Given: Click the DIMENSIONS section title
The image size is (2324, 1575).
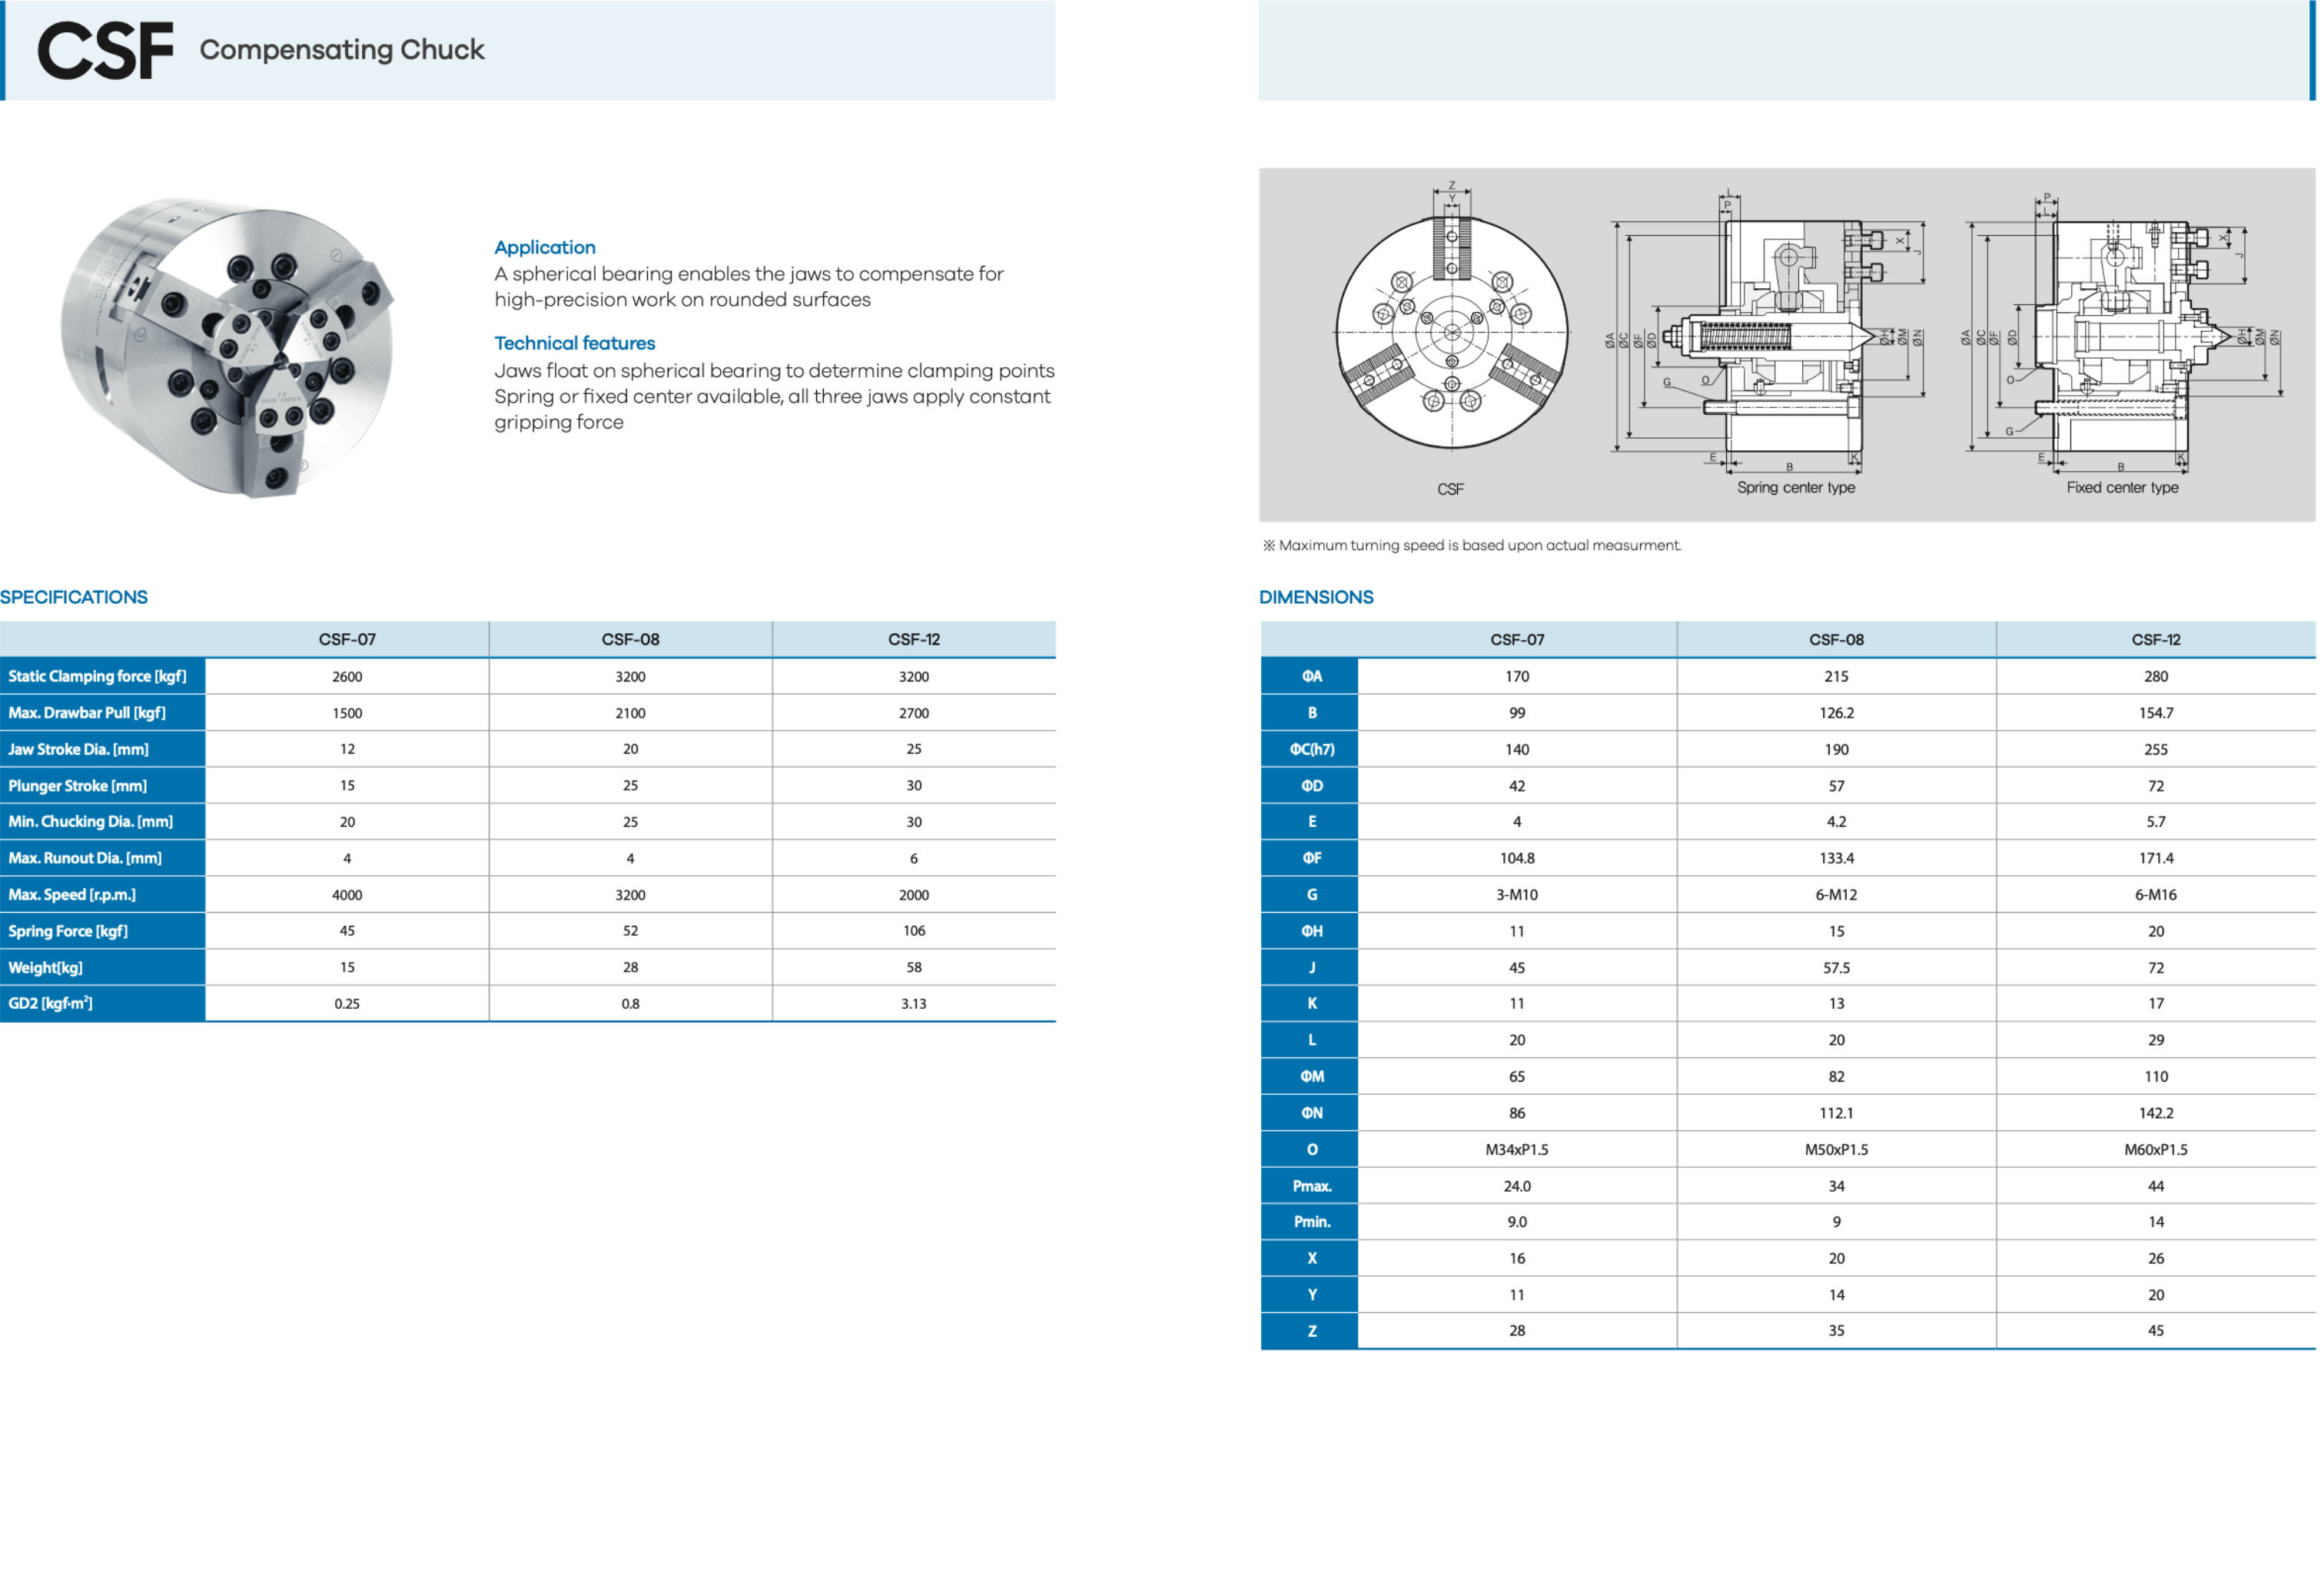Looking at the screenshot, I should point(1315,597).
